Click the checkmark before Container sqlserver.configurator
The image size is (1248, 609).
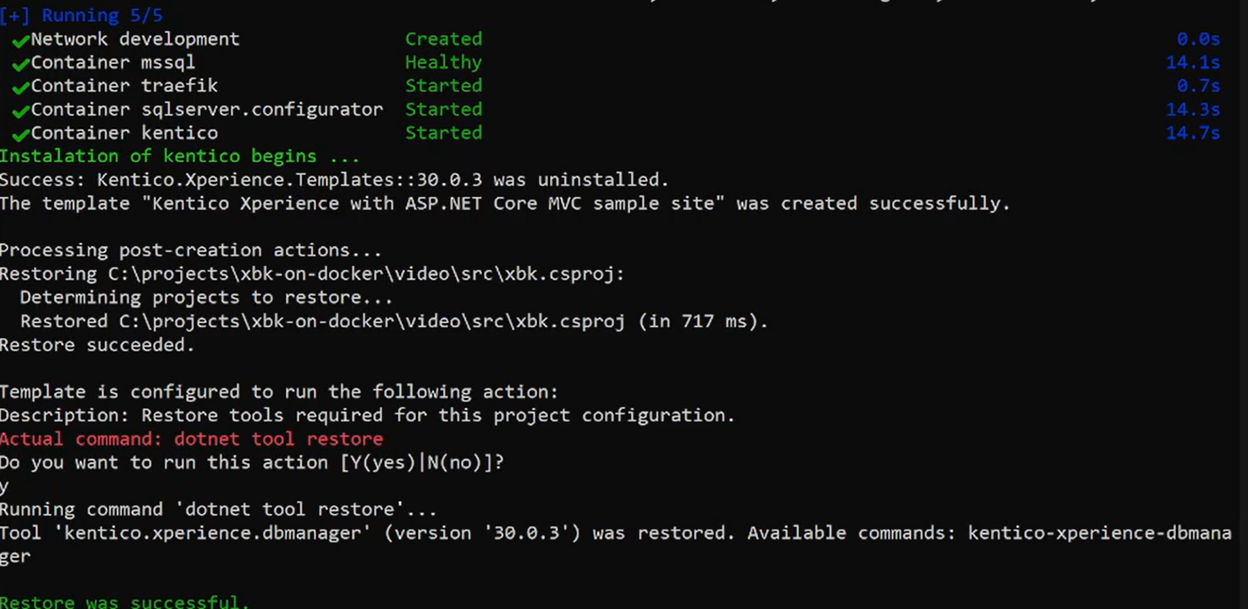coord(19,110)
